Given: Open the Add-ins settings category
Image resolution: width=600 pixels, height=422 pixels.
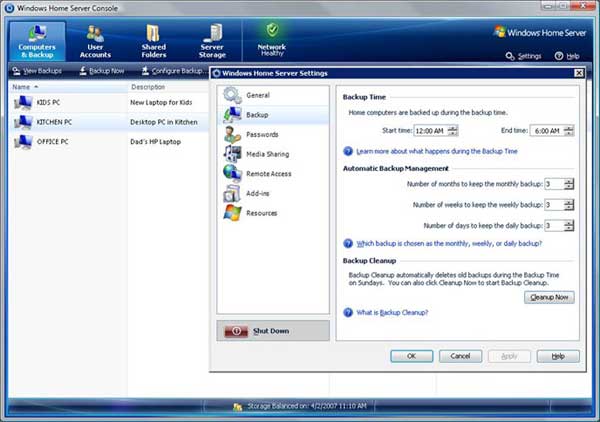Looking at the screenshot, I should point(273,193).
